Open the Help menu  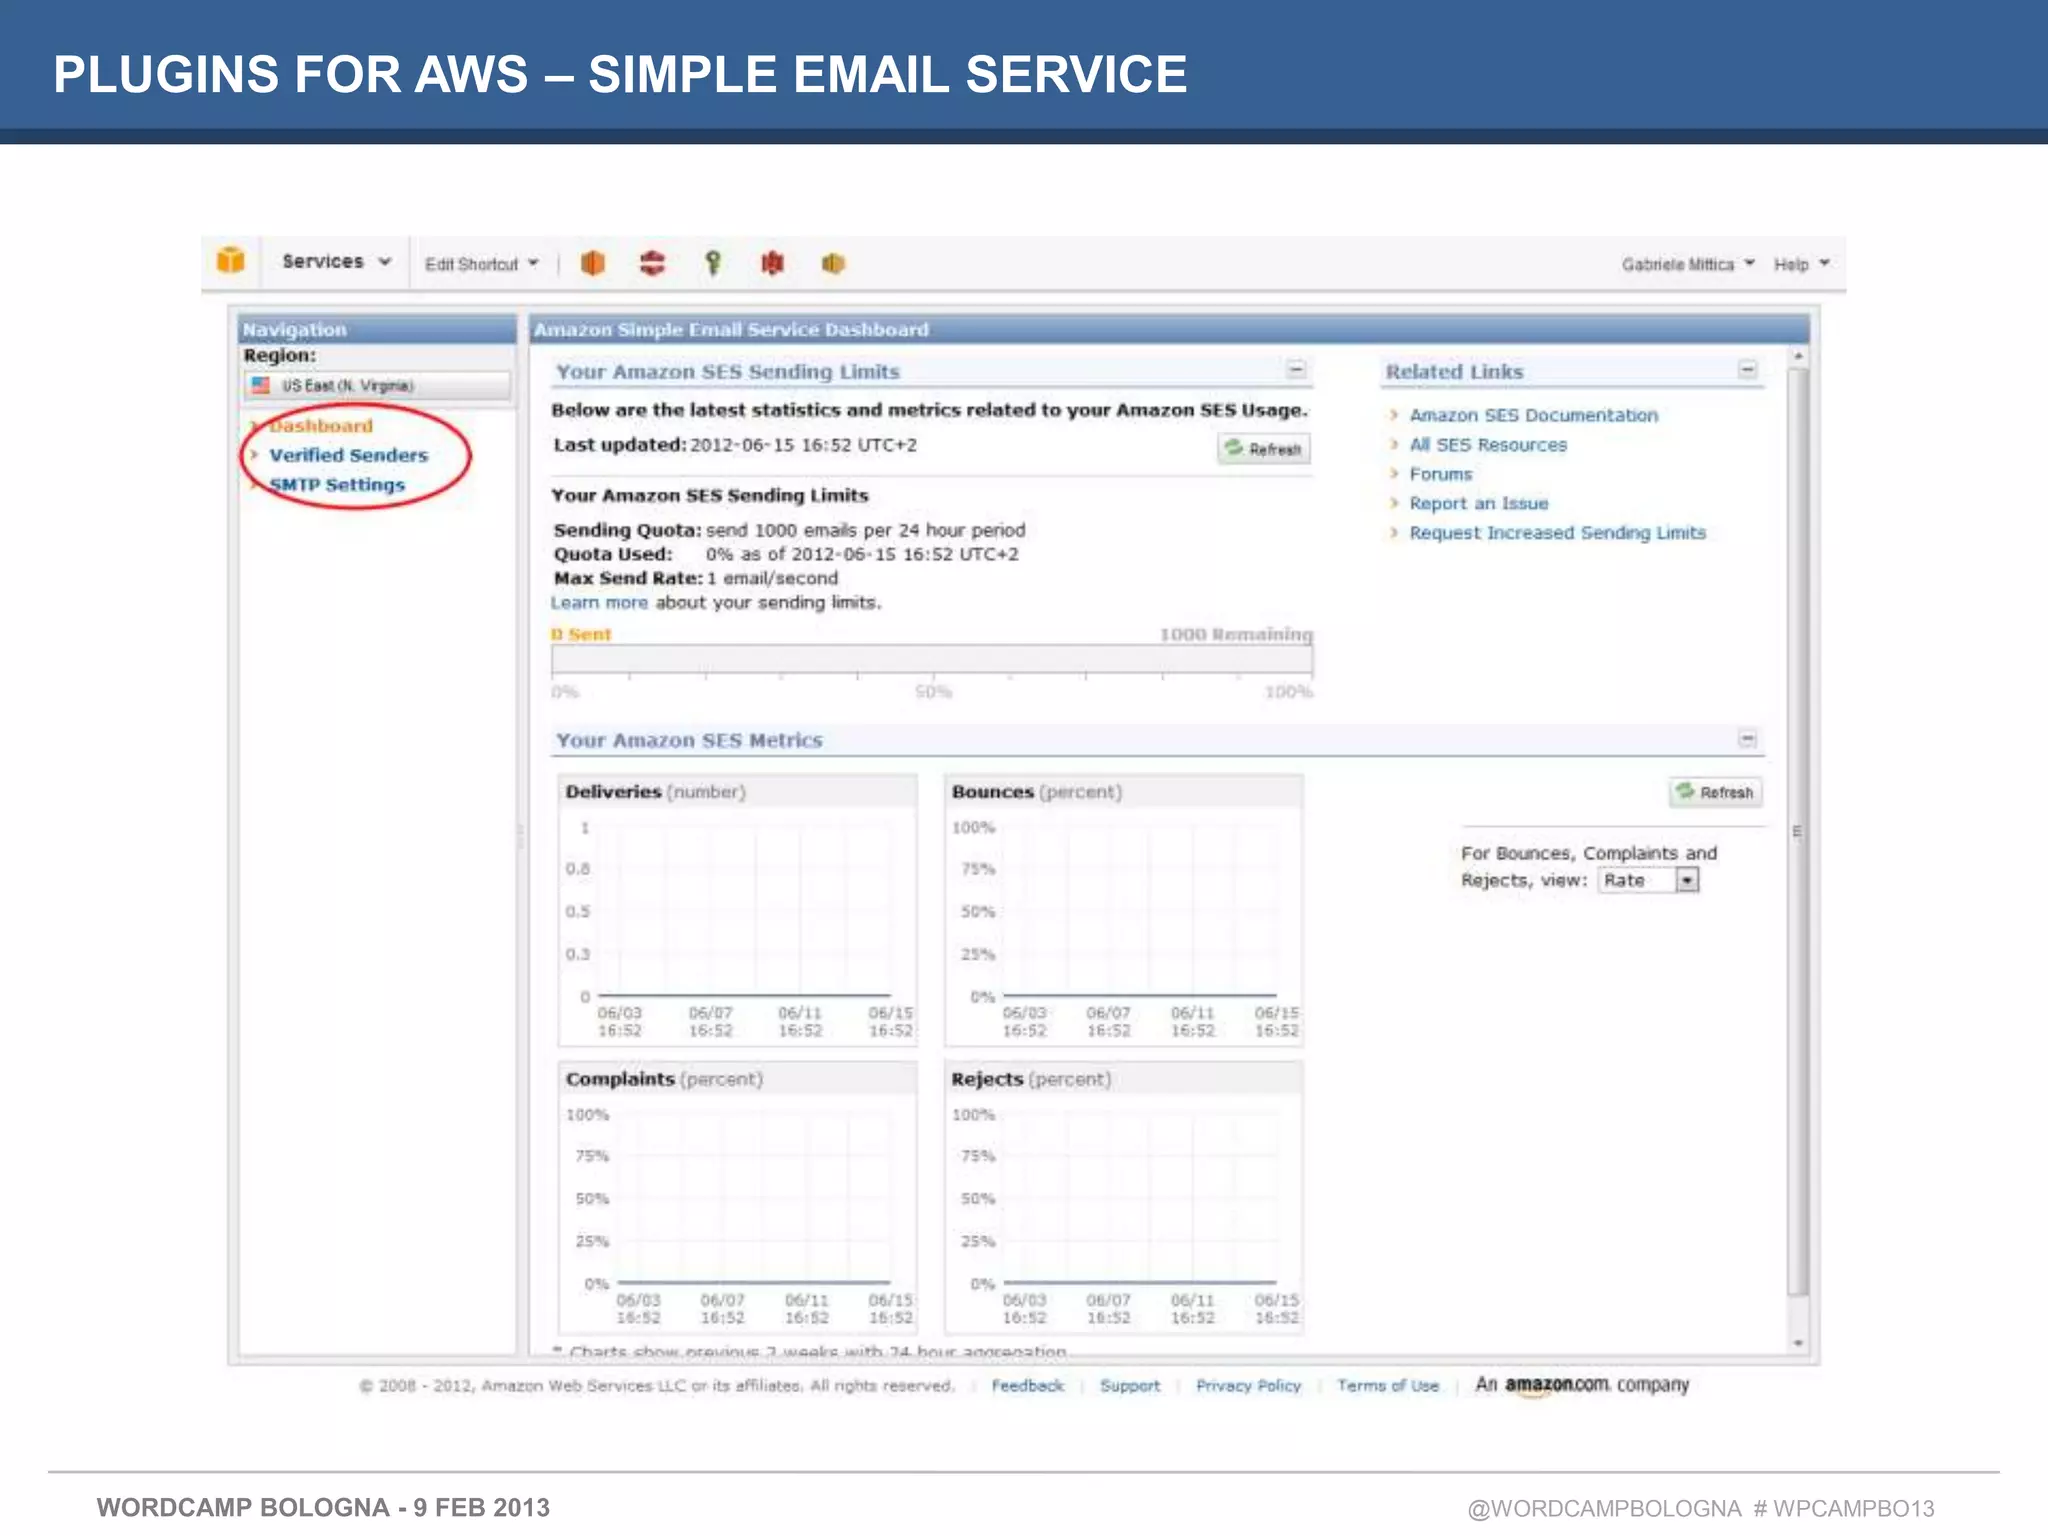1802,264
